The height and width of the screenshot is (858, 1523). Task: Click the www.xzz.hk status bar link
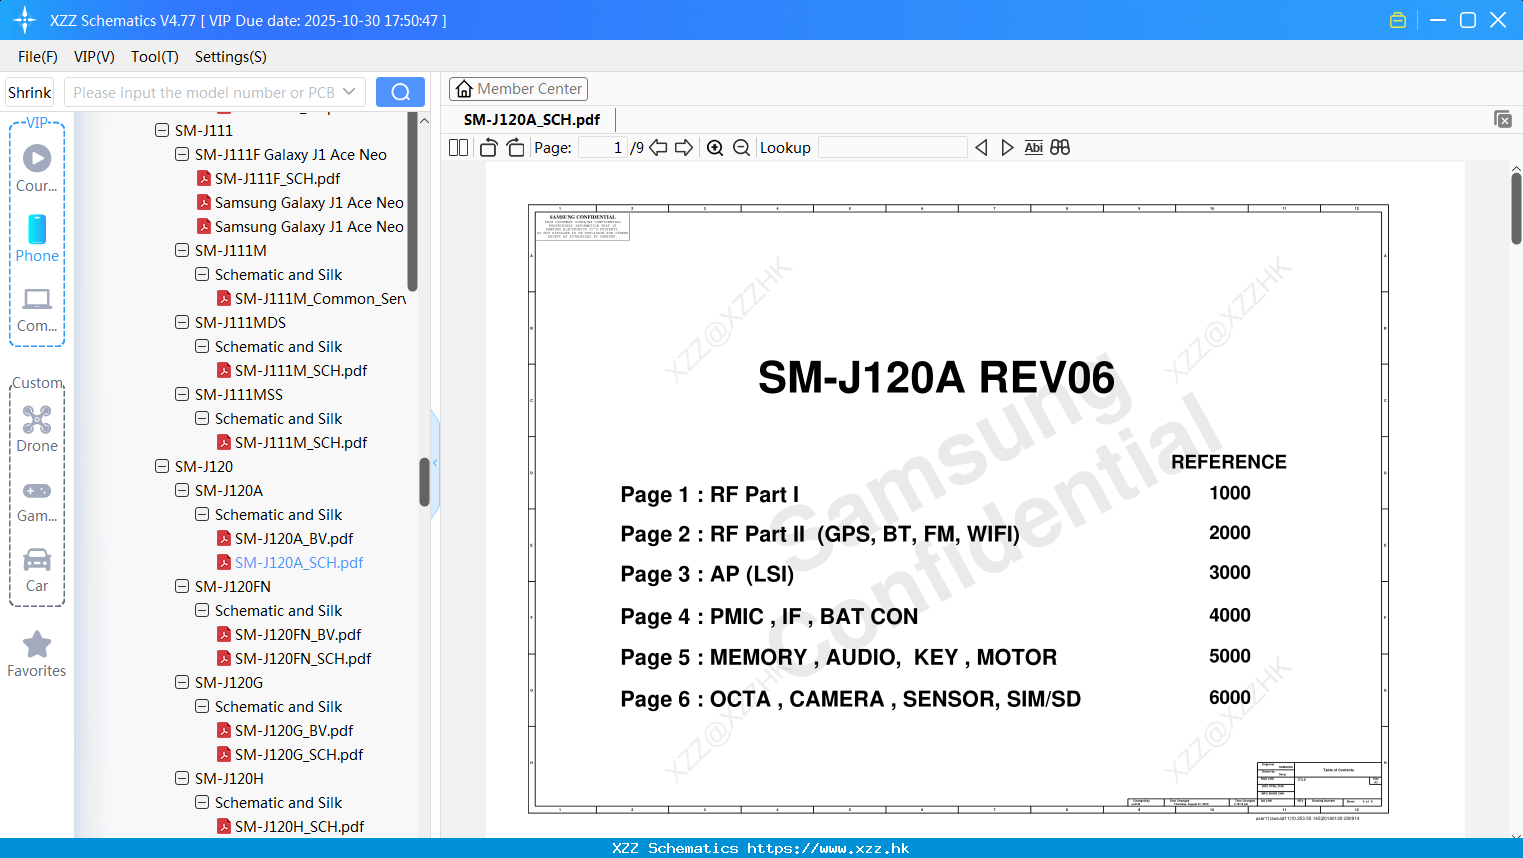828,848
